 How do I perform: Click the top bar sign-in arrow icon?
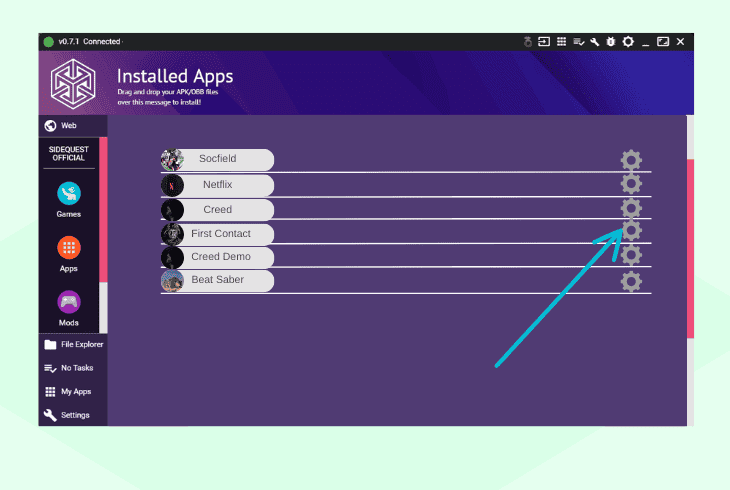pos(544,41)
